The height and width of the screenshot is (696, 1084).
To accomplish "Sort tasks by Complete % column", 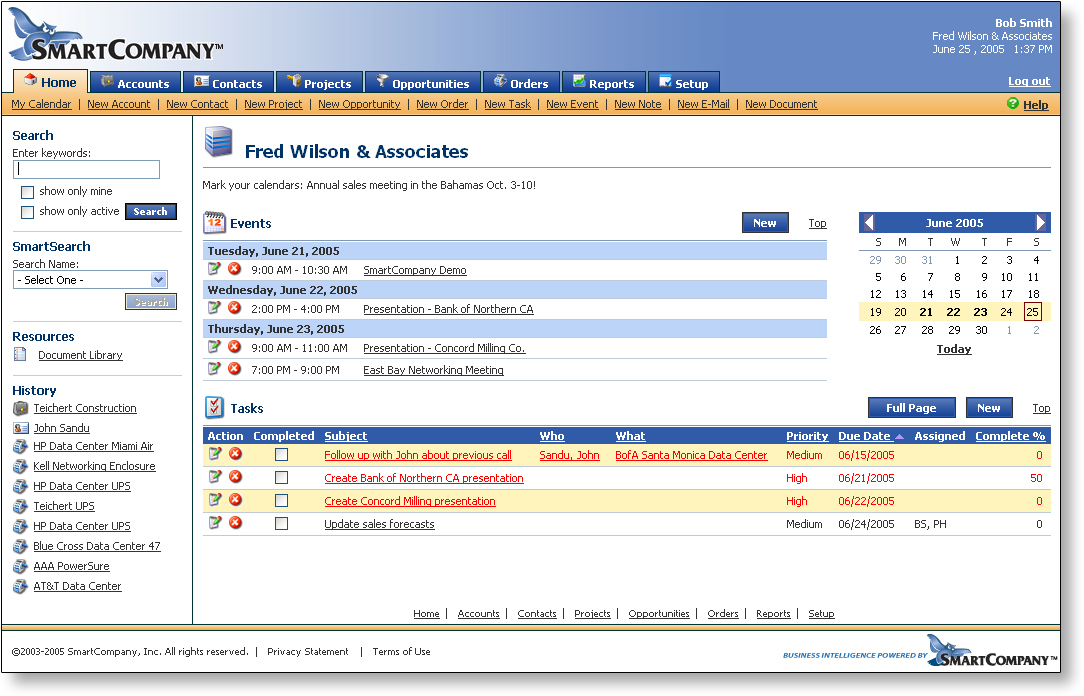I will click(1010, 436).
